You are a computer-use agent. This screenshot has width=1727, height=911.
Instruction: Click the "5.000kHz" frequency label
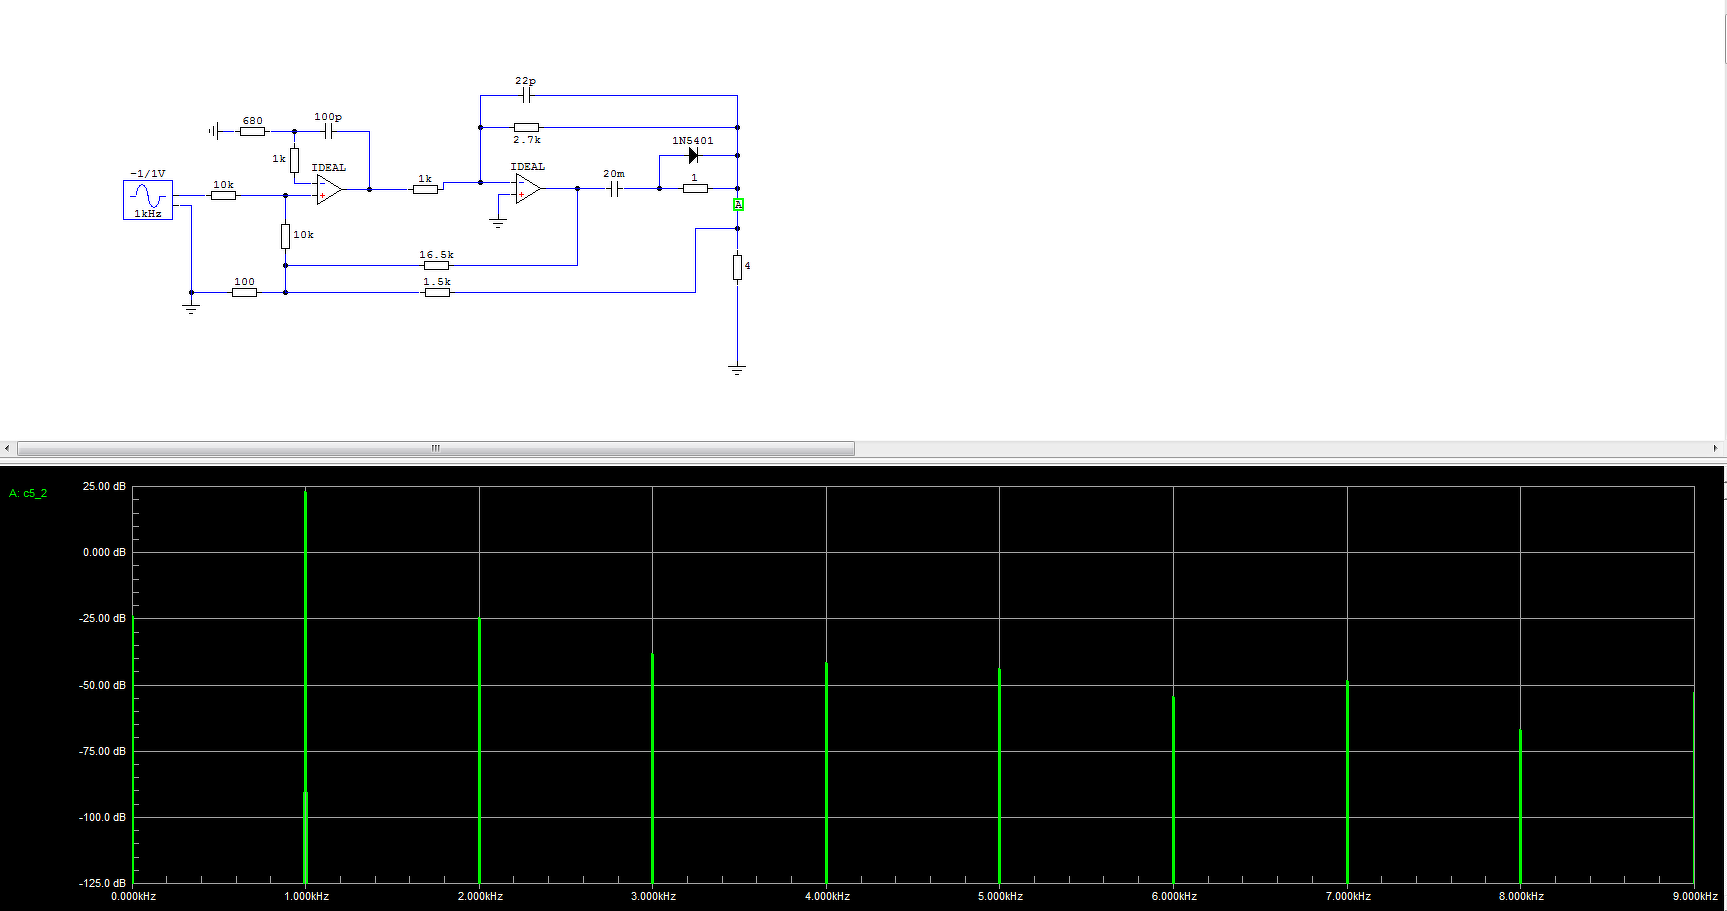[1000, 896]
